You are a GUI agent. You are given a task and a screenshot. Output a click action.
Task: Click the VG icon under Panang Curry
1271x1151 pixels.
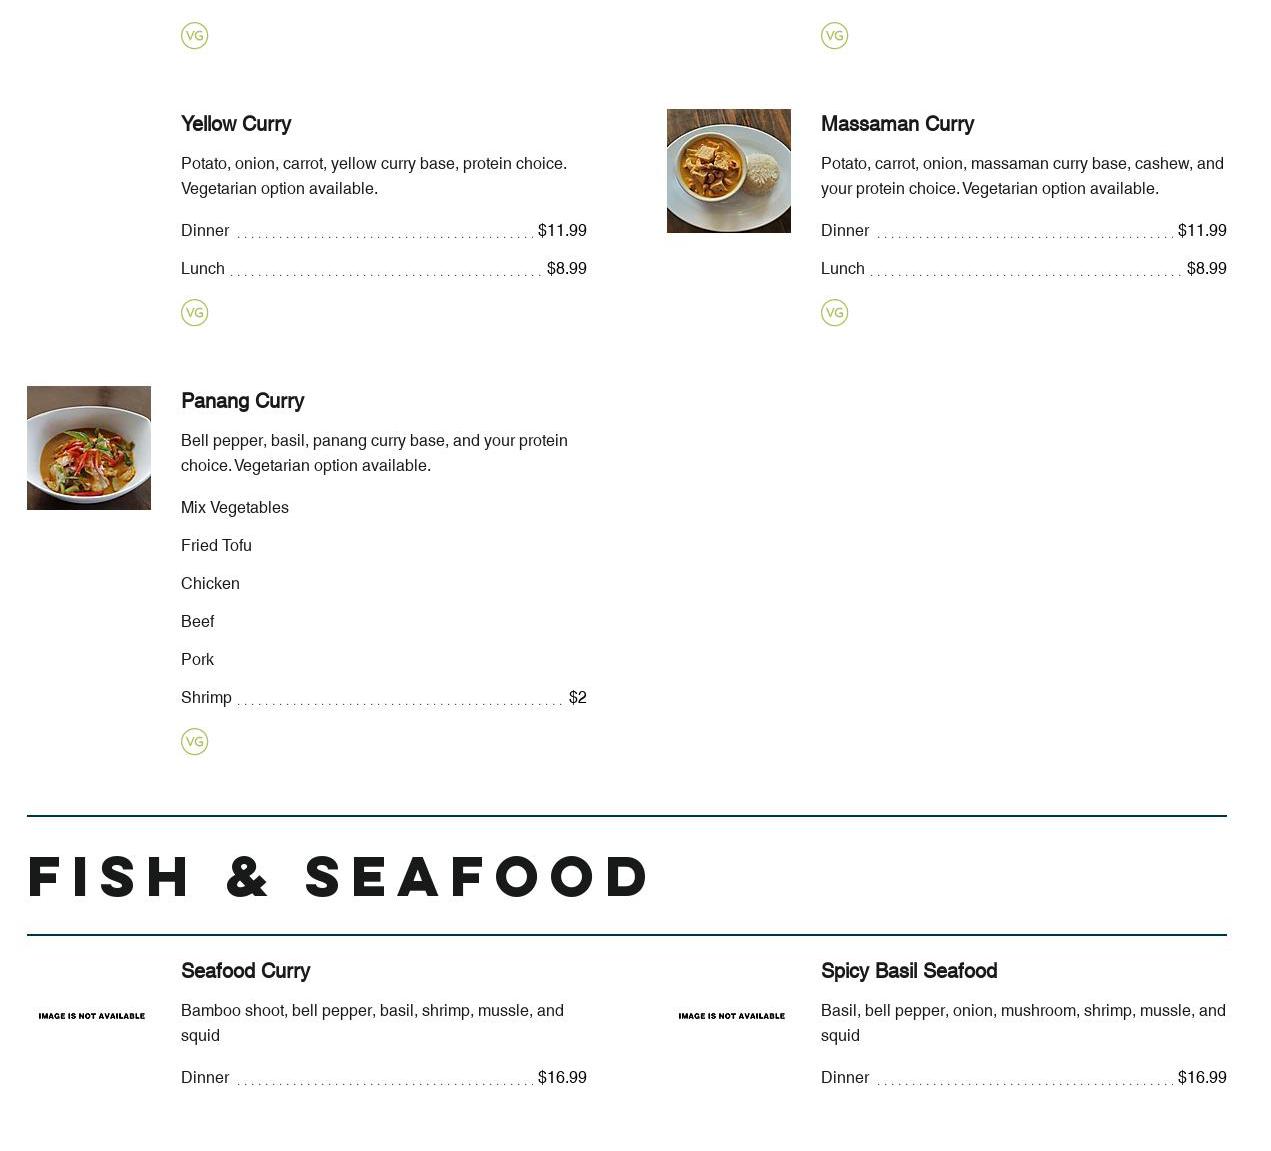[194, 742]
